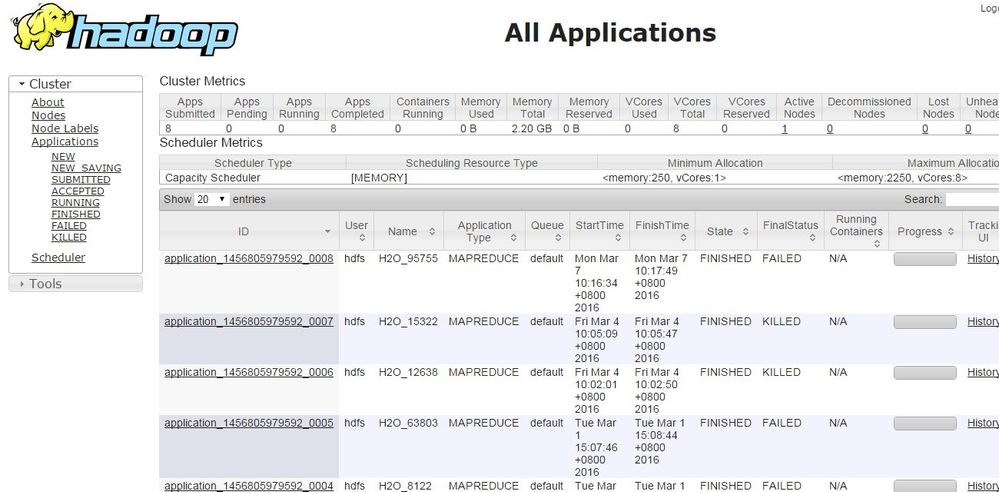Open the Applications link
Image resolution: width=999 pixels, height=492 pixels.
pos(65,141)
